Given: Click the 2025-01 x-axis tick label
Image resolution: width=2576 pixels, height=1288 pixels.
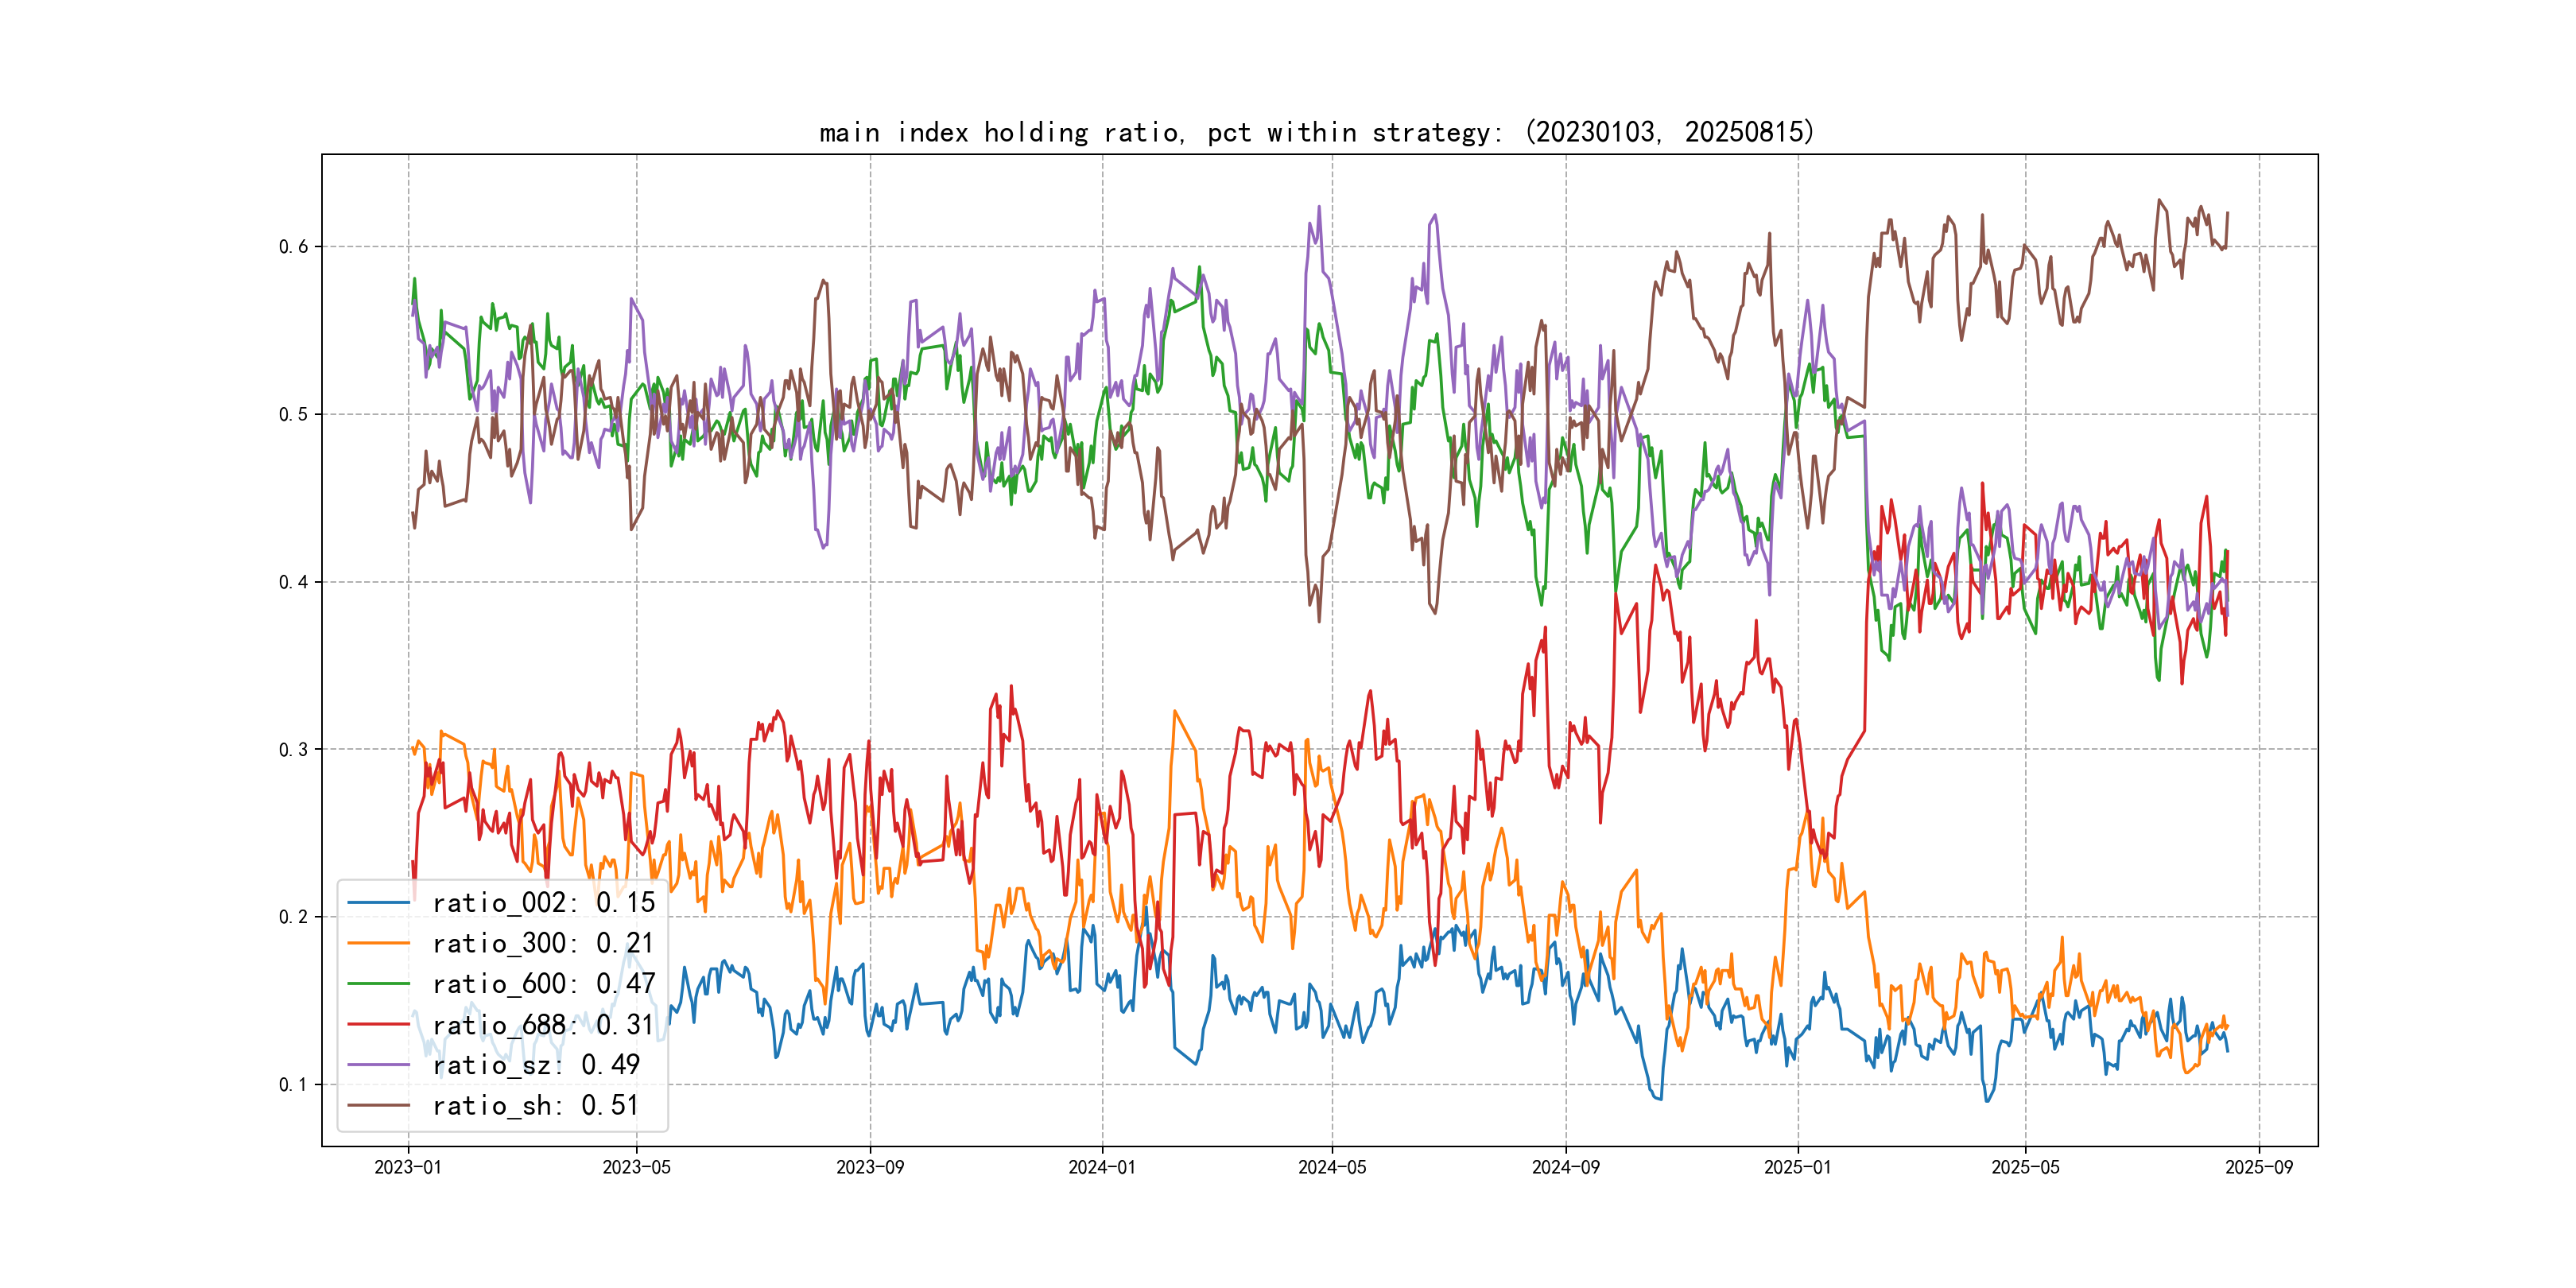Looking at the screenshot, I should click(1797, 1167).
